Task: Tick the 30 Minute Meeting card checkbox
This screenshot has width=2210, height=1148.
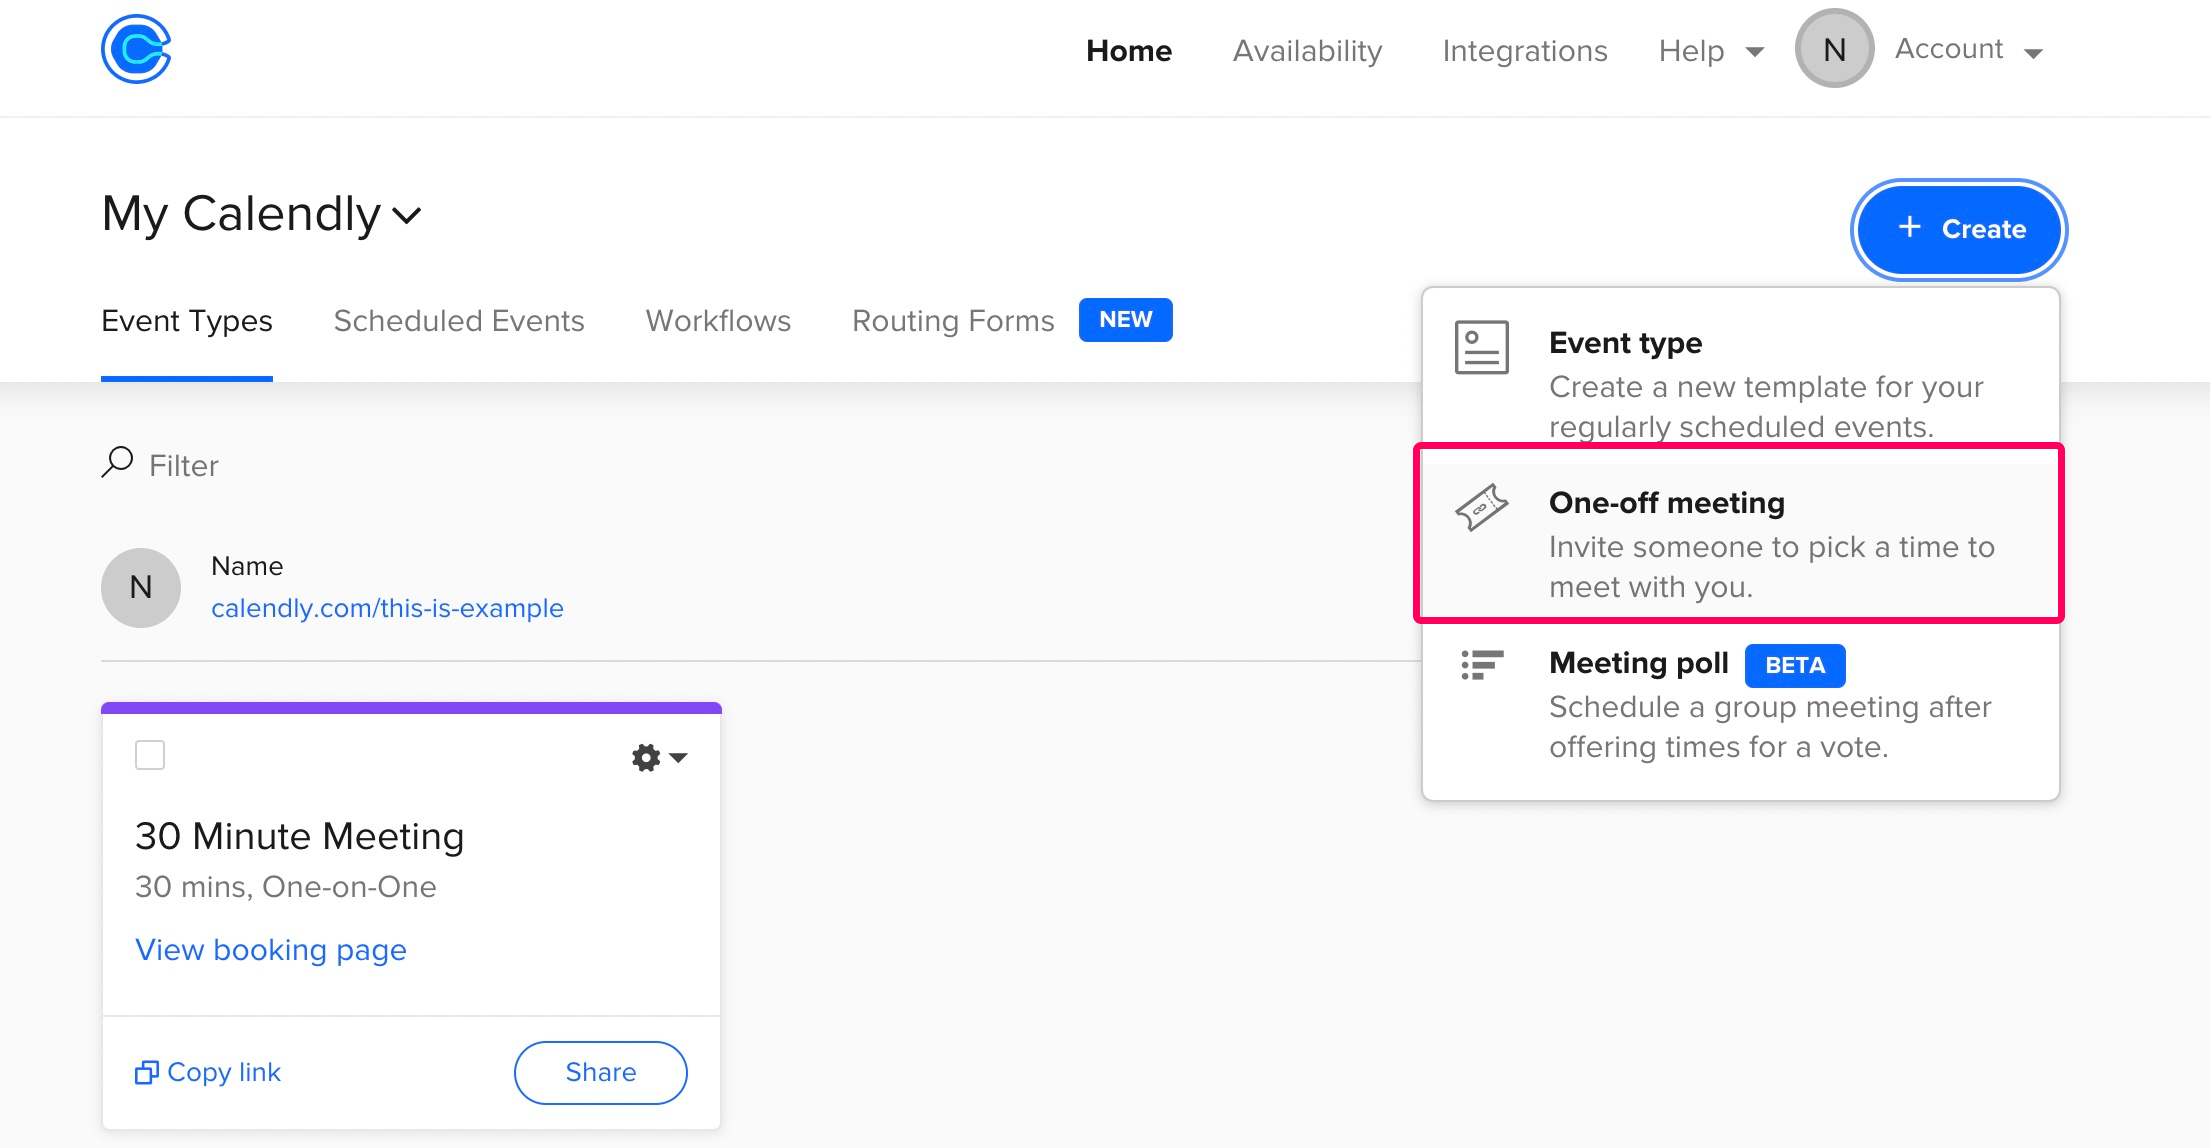Action: (x=150, y=755)
